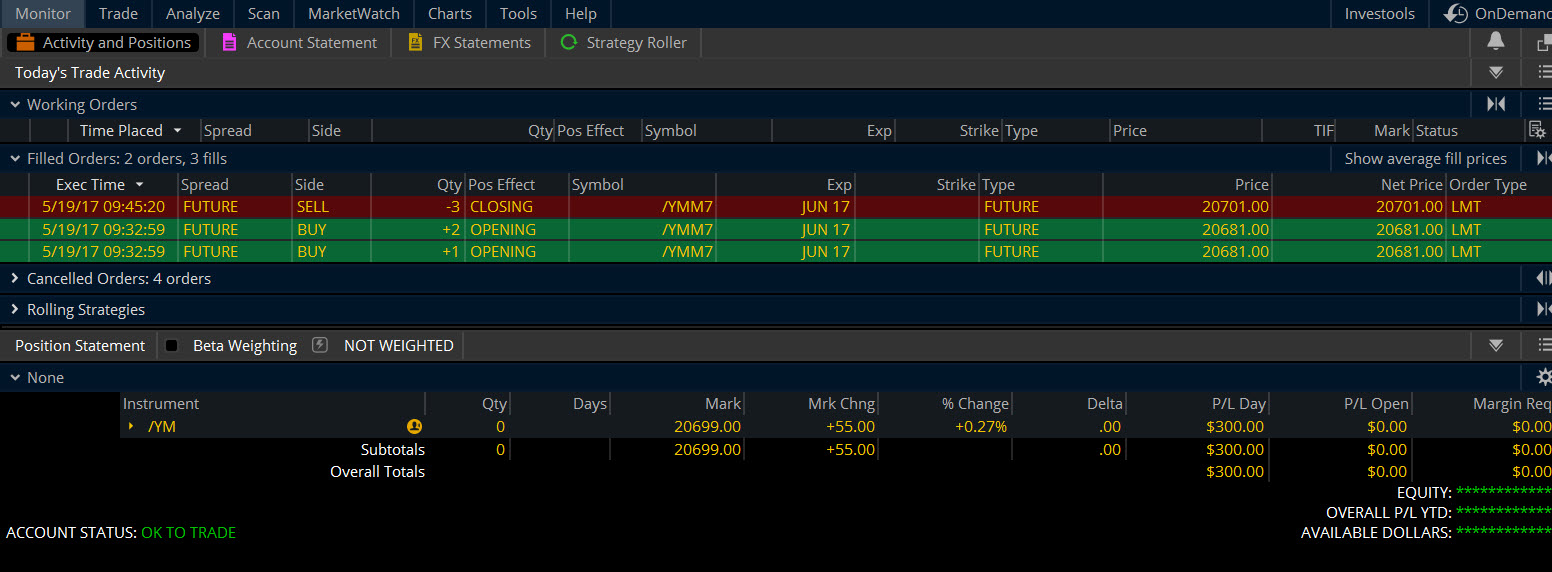
Task: Expand the Cancelled Orders section
Action: coord(15,278)
